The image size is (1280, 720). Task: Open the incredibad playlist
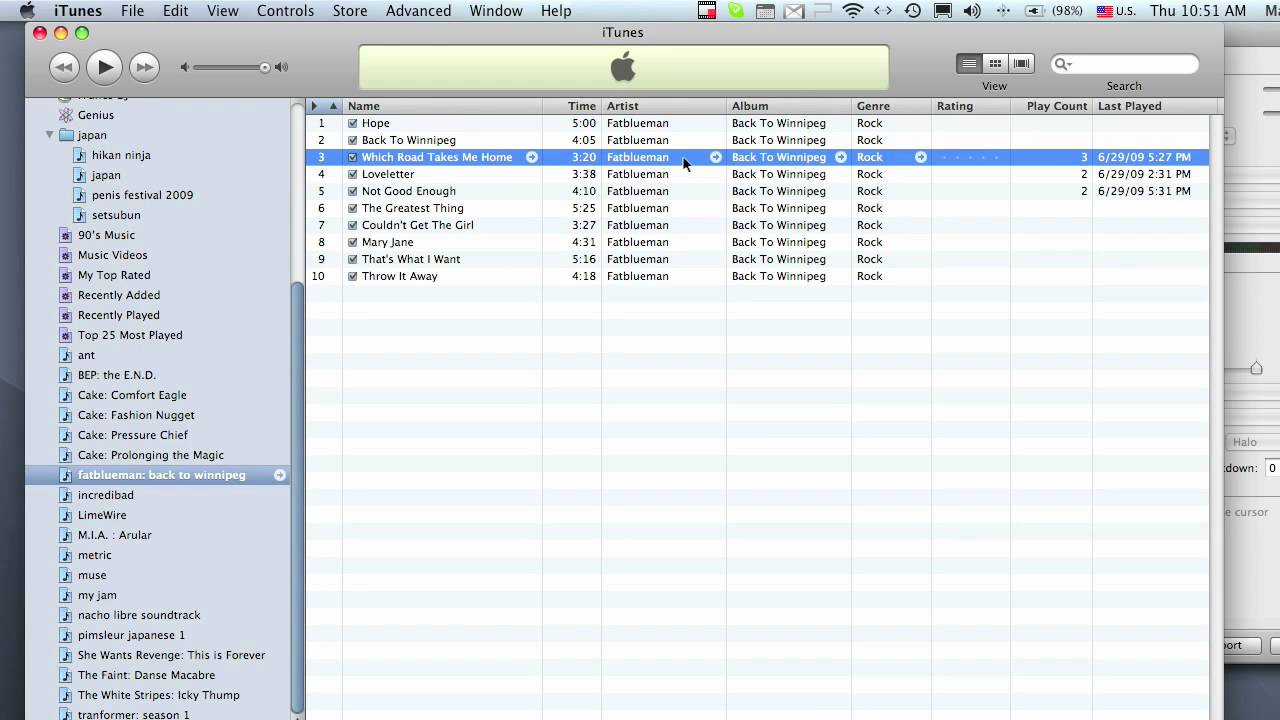click(x=106, y=495)
